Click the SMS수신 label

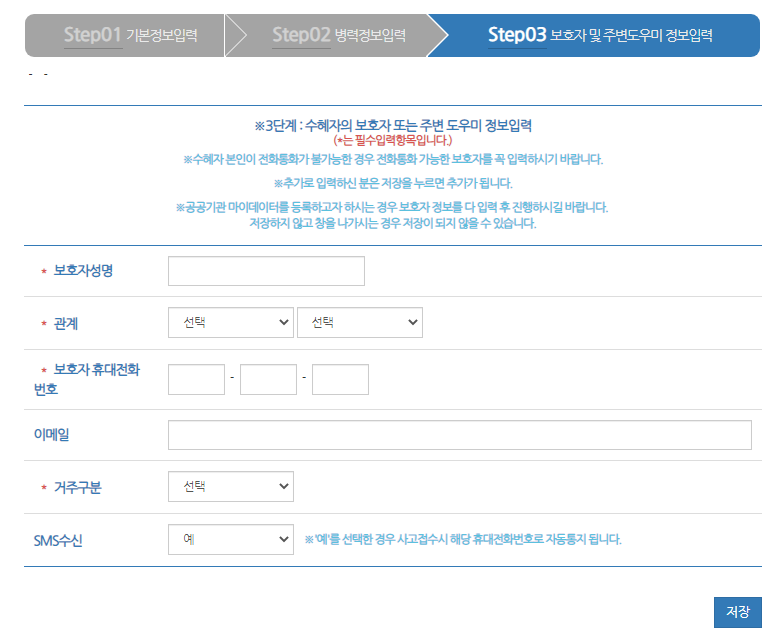click(x=58, y=541)
